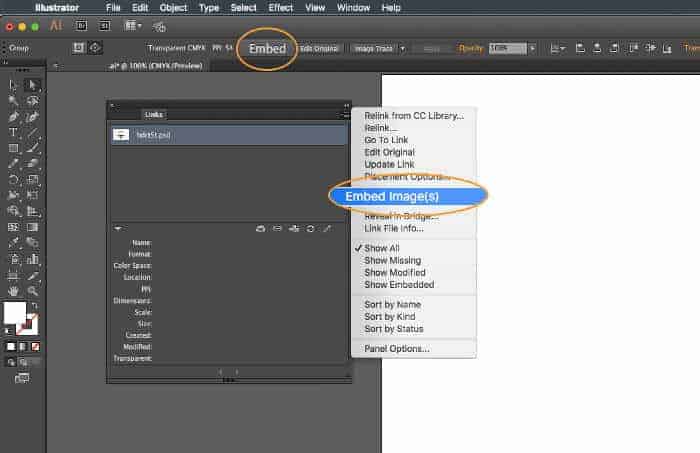Open the Links panel flyout menu
The image size is (700, 453).
pyautogui.click(x=345, y=115)
